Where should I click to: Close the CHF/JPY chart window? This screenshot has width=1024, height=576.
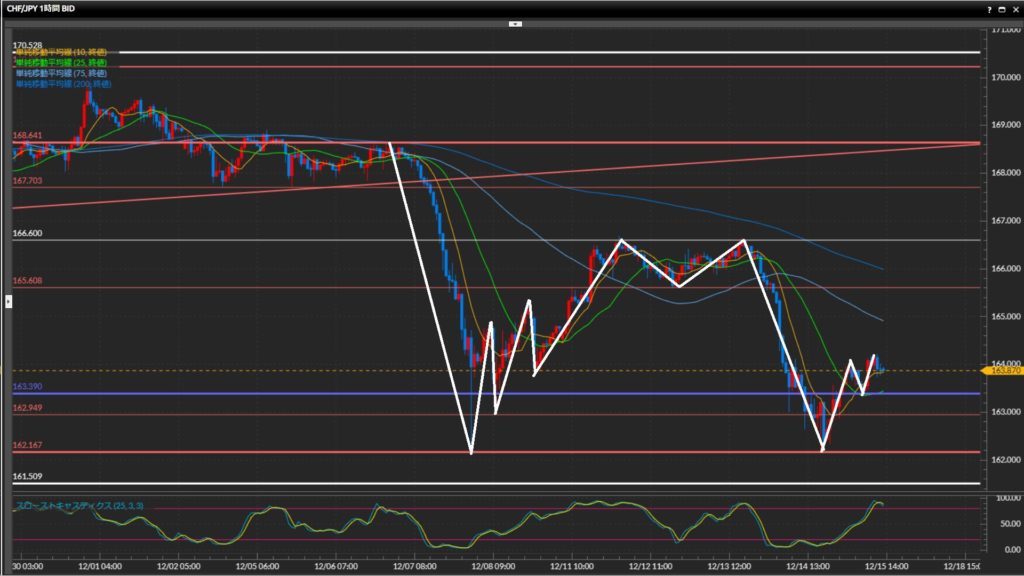1014,9
